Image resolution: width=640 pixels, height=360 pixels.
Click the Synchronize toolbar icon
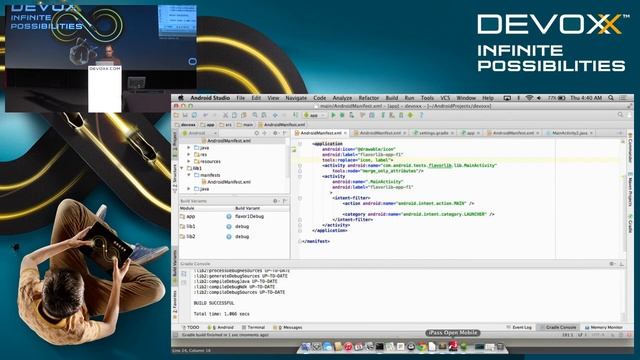pos(194,116)
